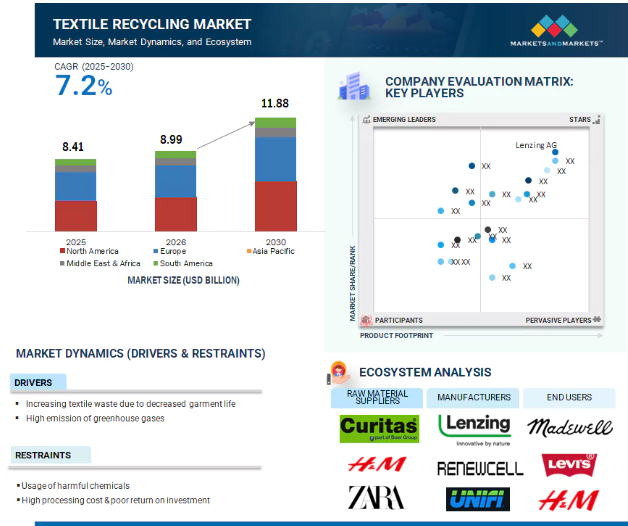Click the Pervasive Players quadrant icon

pos(597,319)
